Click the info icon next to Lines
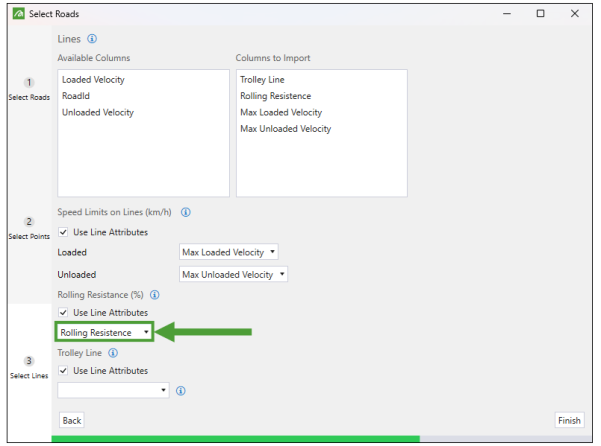This screenshot has height=446, width=601. [x=92, y=39]
